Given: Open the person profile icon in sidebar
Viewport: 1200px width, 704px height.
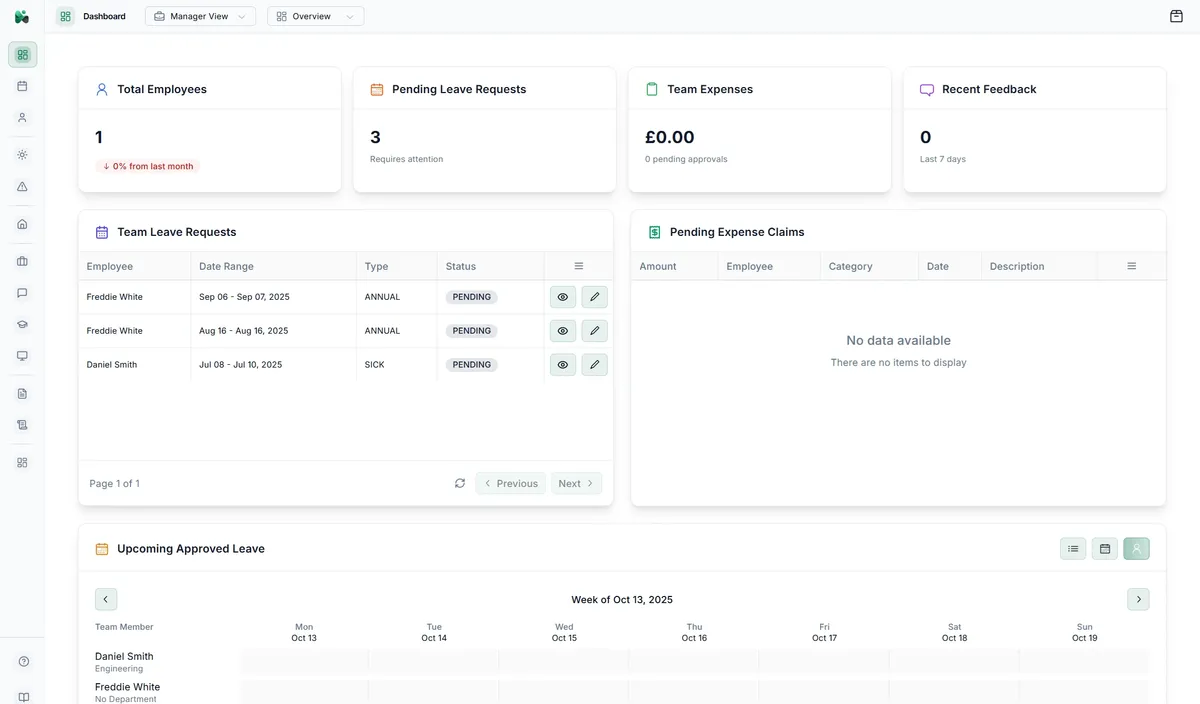Looking at the screenshot, I should point(22,117).
